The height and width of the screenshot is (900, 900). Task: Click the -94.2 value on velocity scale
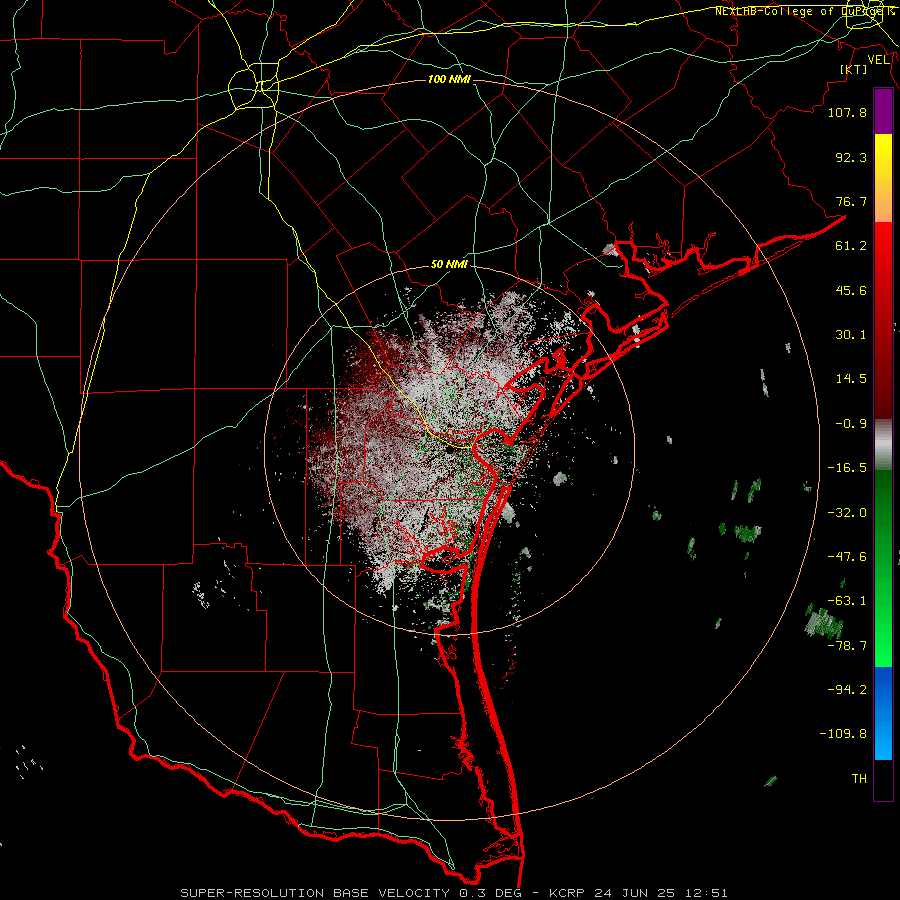click(847, 690)
